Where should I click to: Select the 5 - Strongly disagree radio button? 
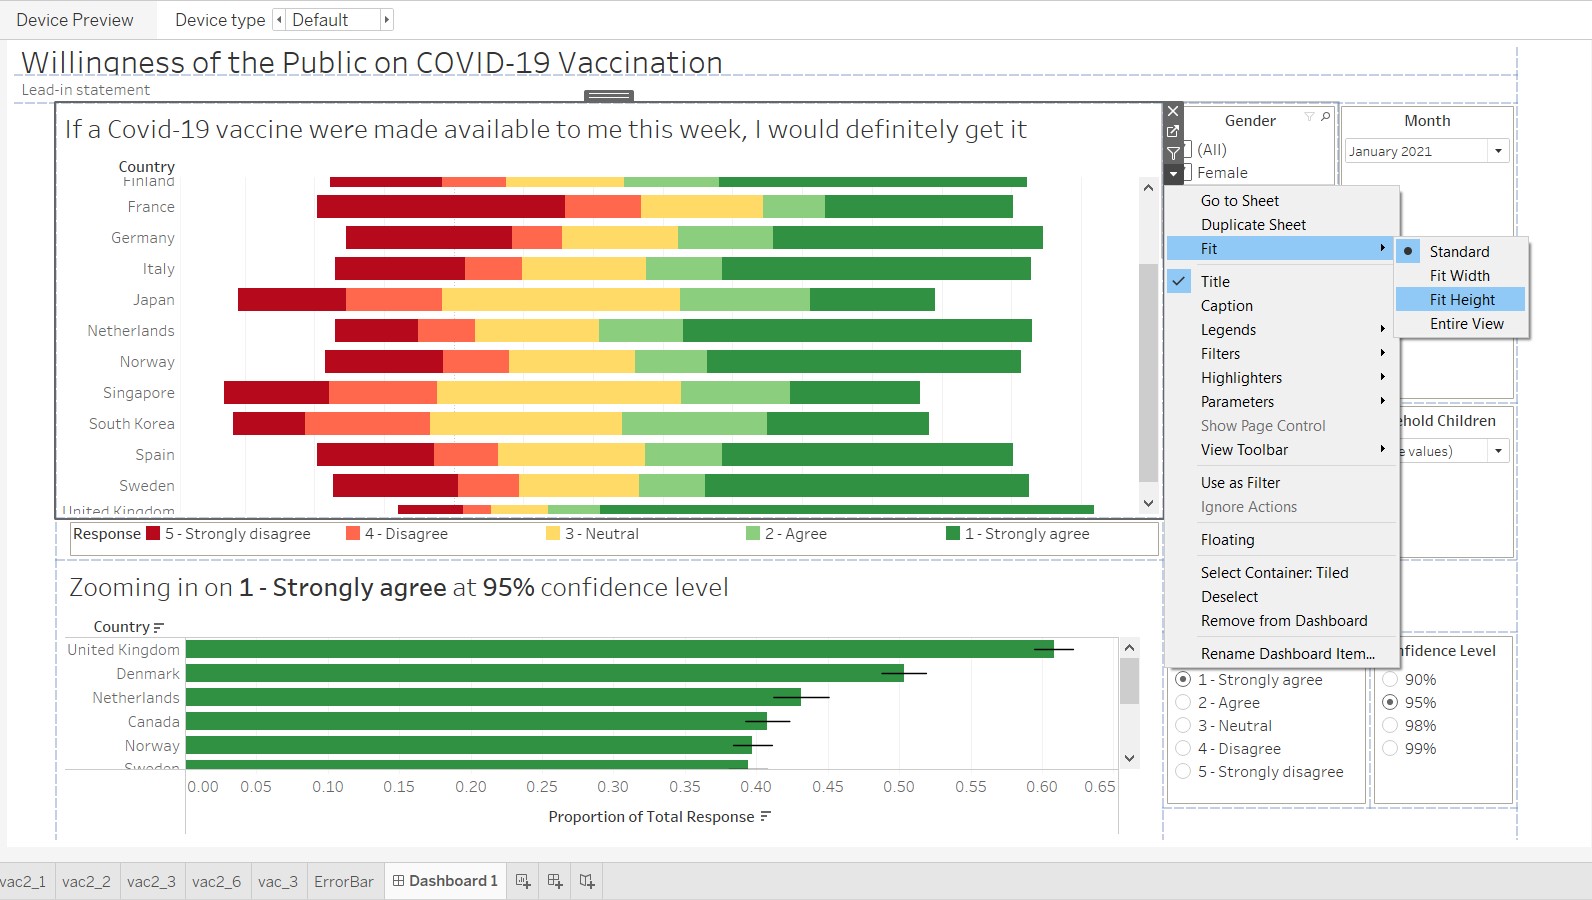[x=1183, y=771]
